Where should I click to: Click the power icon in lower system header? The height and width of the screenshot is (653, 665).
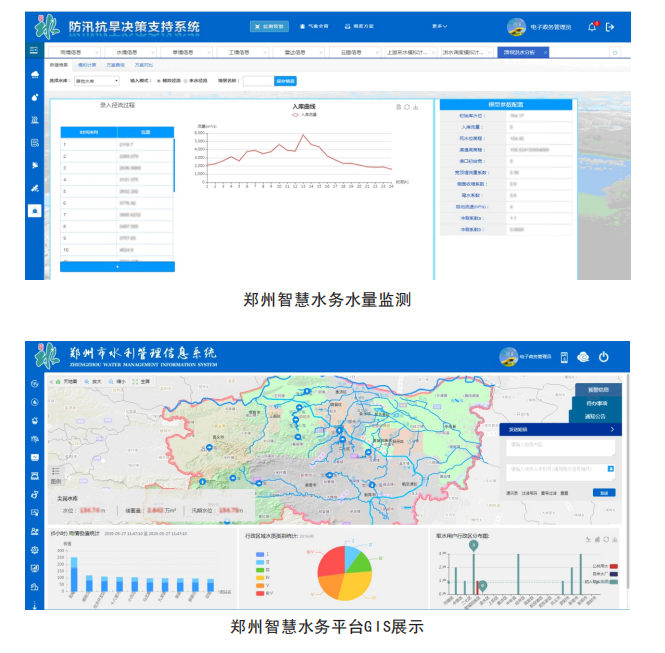click(604, 357)
